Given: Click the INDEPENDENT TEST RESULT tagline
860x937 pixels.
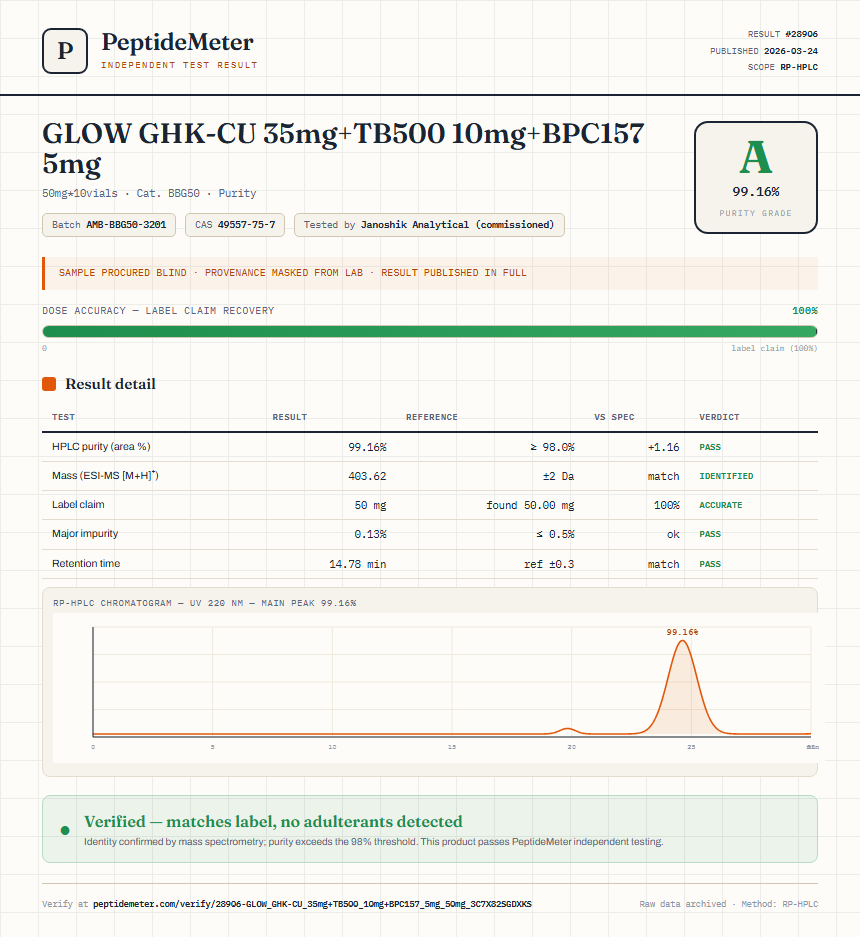Looking at the screenshot, I should pos(179,65).
